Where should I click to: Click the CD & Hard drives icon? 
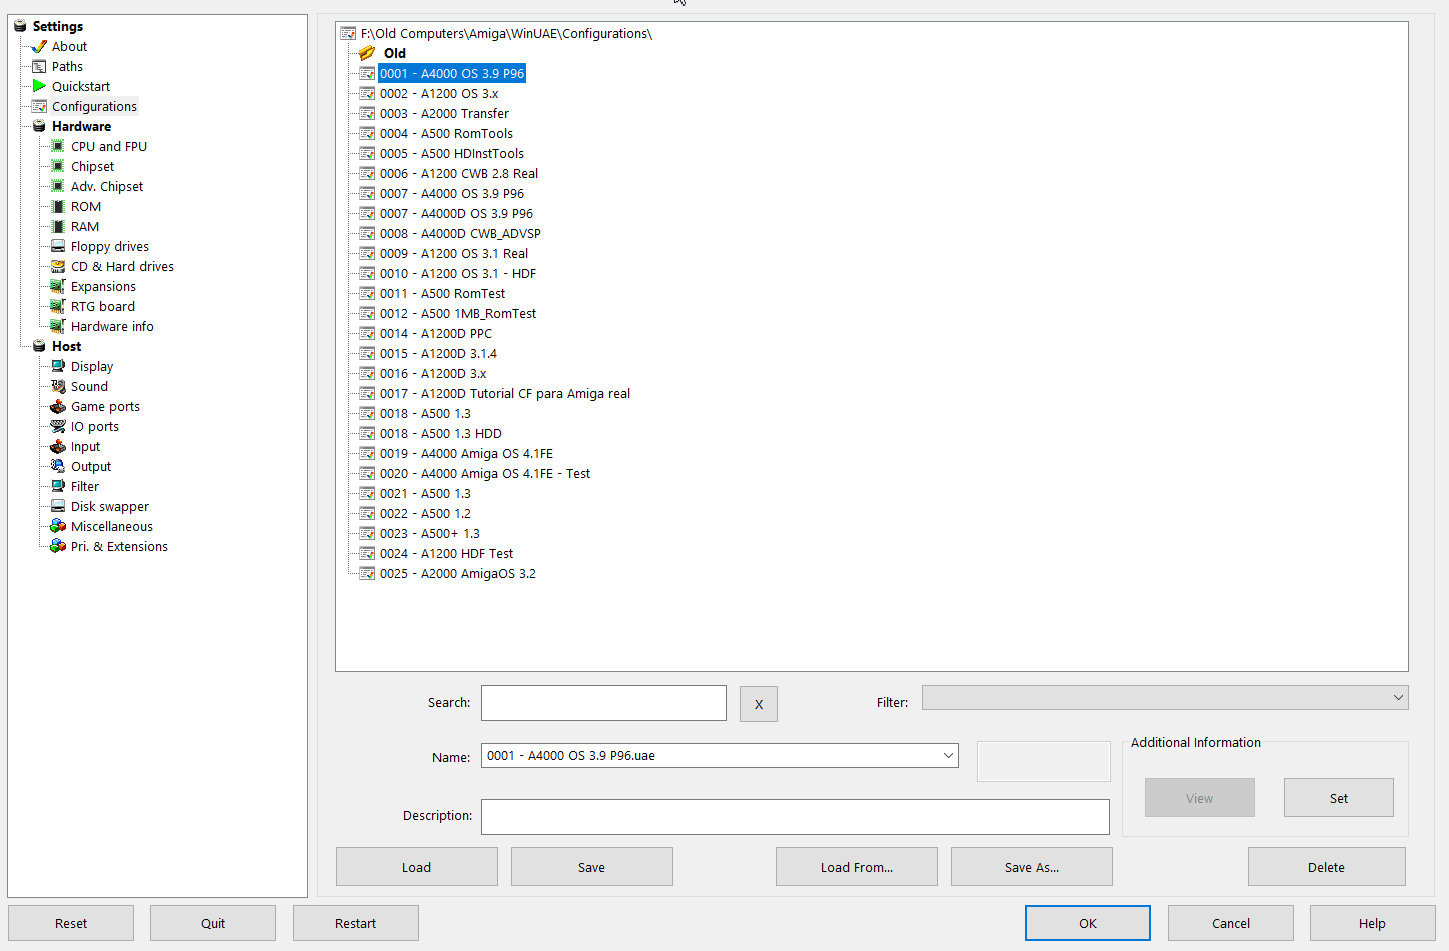pos(58,266)
